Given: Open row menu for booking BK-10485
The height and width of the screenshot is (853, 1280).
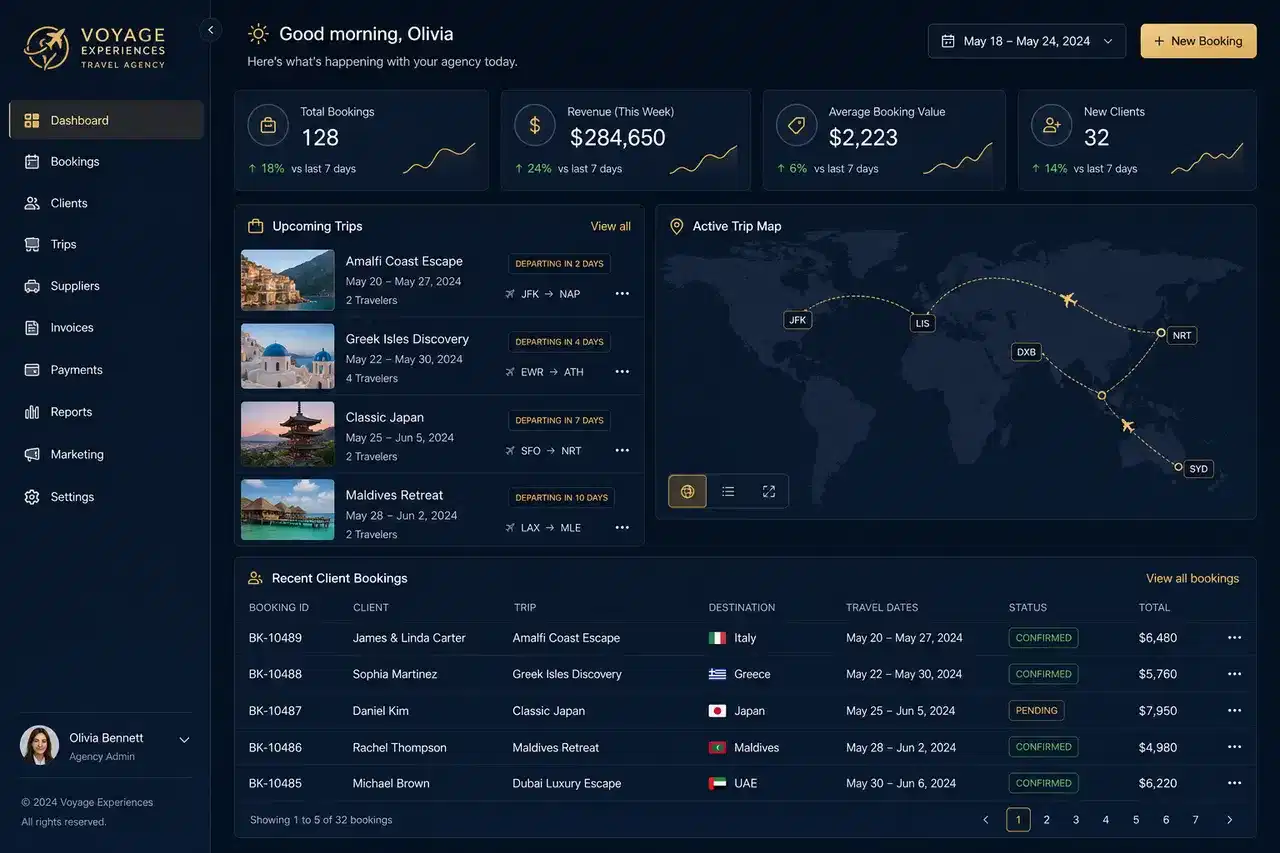Looking at the screenshot, I should point(1234,783).
